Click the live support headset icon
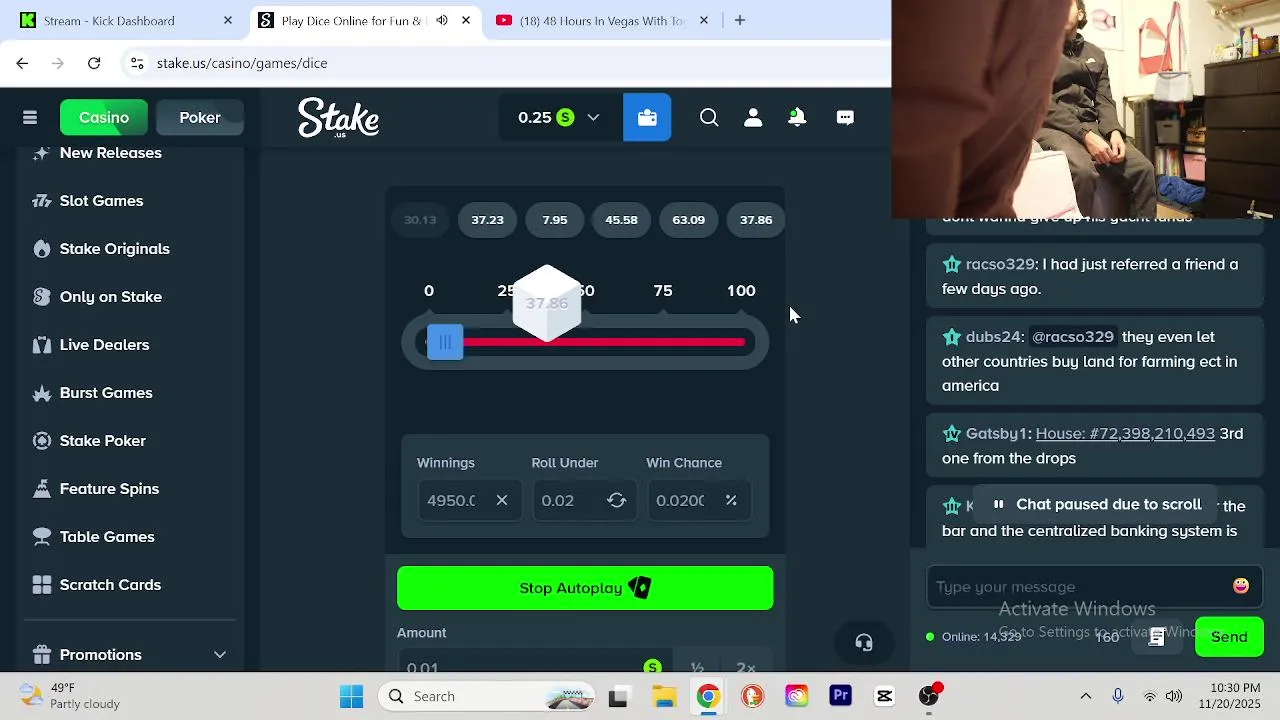 864,642
